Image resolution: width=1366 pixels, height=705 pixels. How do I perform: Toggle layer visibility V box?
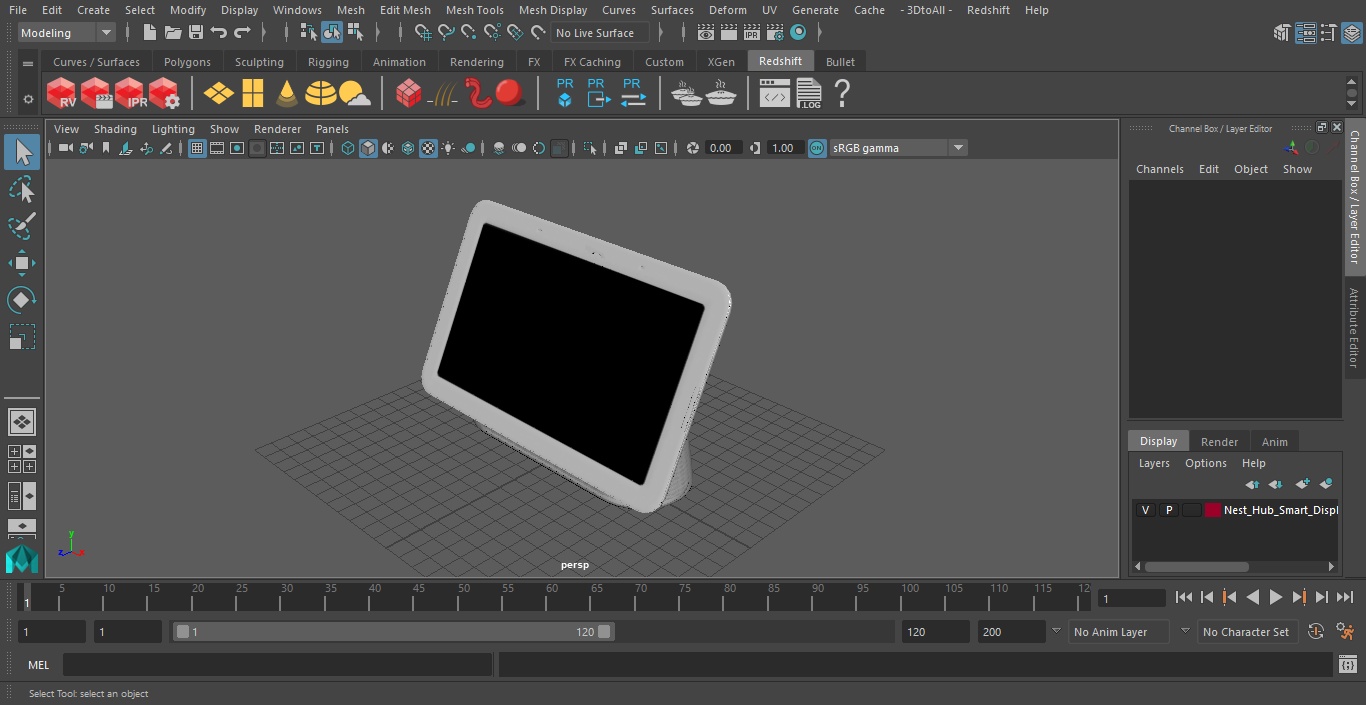pos(1145,510)
